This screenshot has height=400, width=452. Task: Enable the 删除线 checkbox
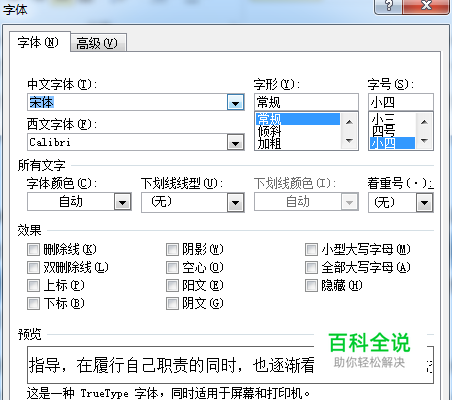click(x=33, y=249)
